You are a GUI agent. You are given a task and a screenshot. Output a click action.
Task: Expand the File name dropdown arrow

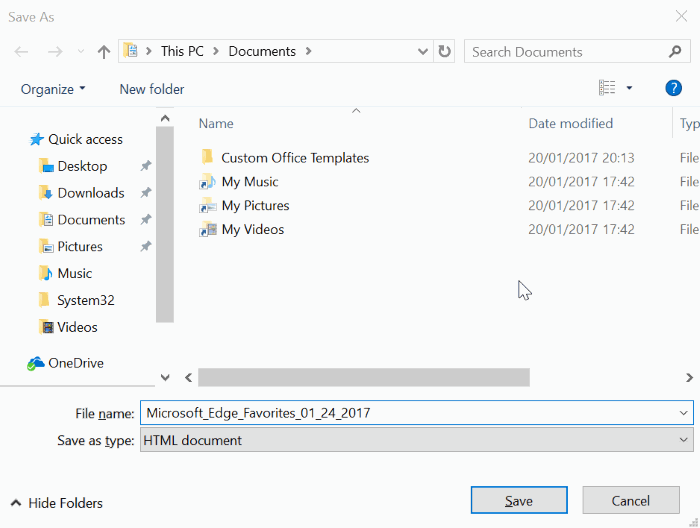(684, 412)
